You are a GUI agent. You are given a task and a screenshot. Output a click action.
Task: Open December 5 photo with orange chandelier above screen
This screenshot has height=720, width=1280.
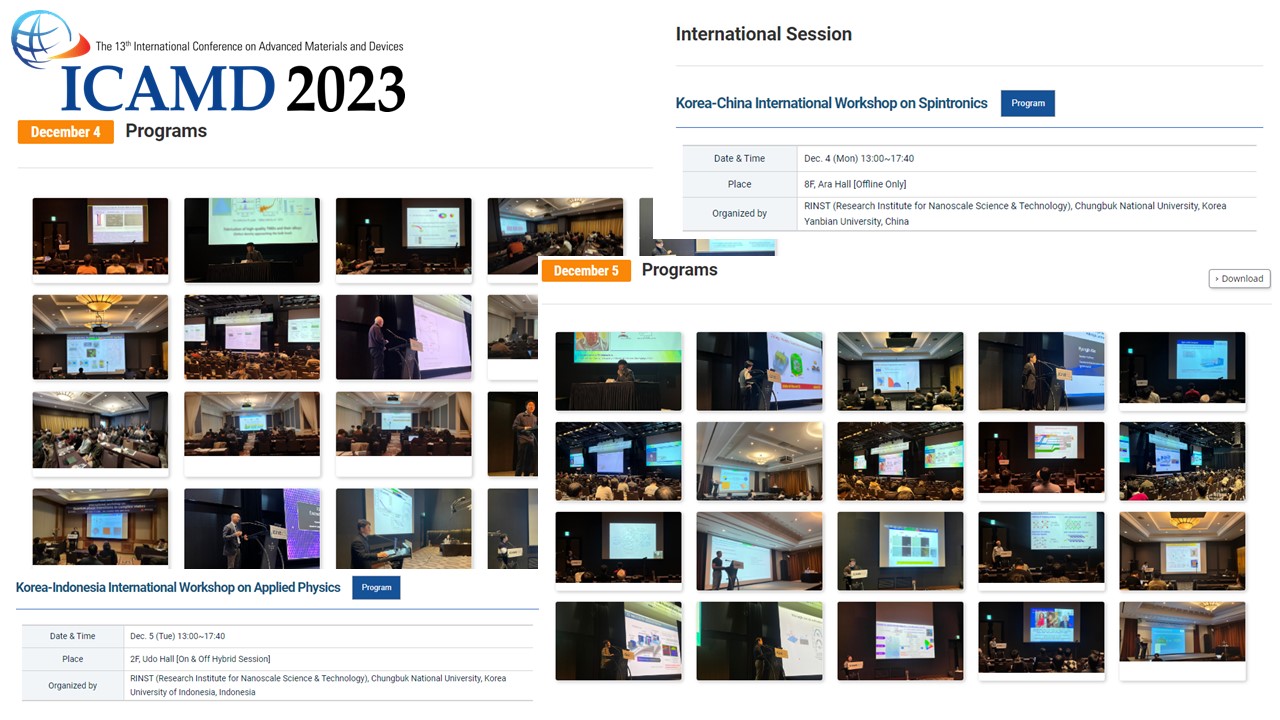[1182, 550]
